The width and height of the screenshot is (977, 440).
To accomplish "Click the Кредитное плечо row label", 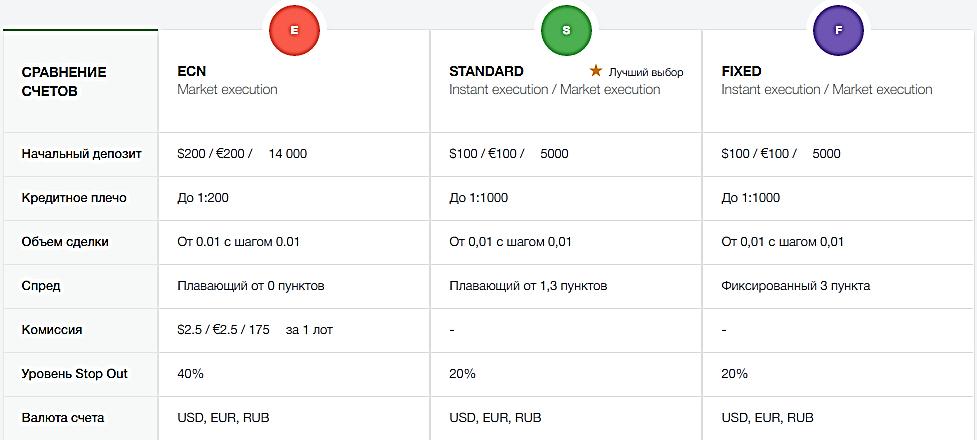I will [74, 198].
